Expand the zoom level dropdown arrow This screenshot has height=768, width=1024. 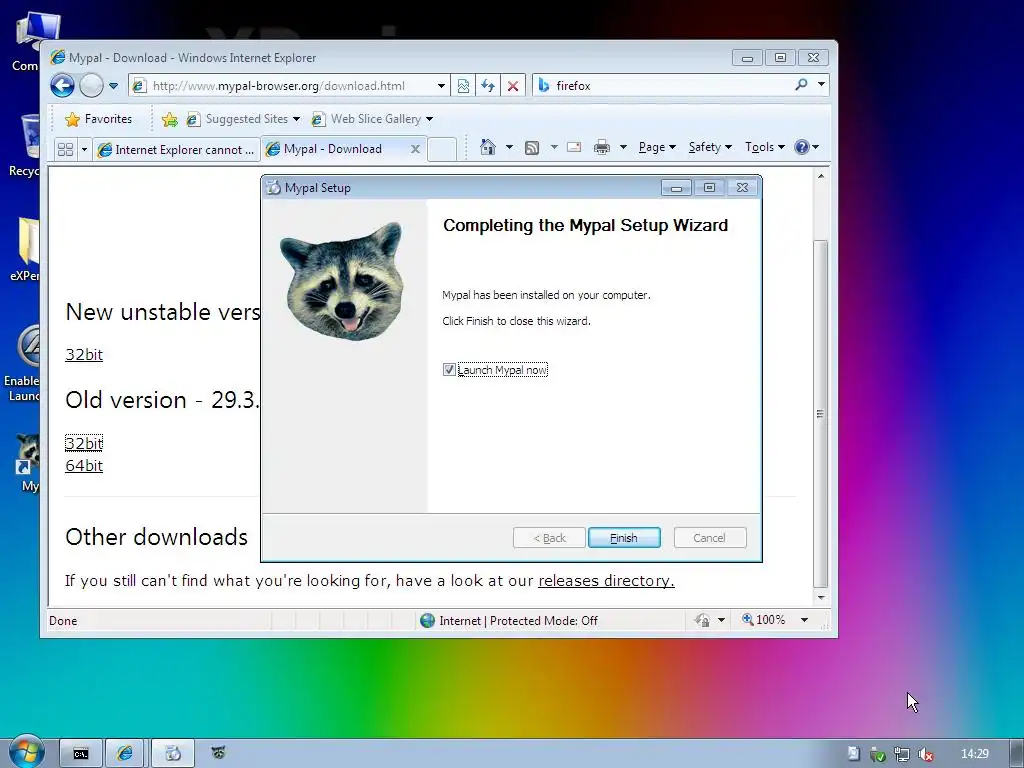pos(805,620)
